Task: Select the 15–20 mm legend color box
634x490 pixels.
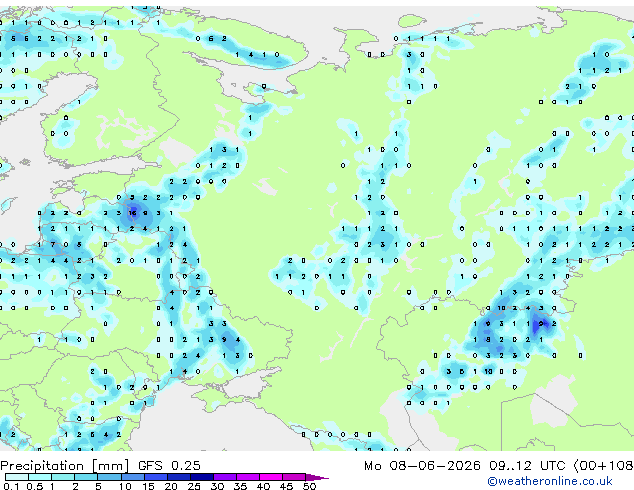Action: click(156, 477)
